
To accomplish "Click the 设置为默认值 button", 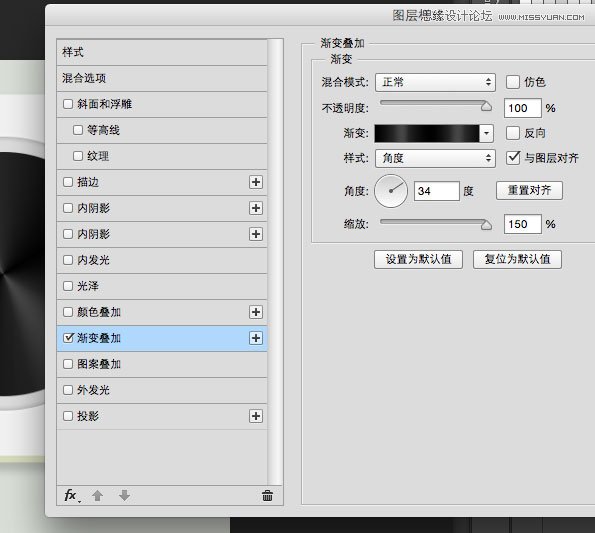I will 418,259.
